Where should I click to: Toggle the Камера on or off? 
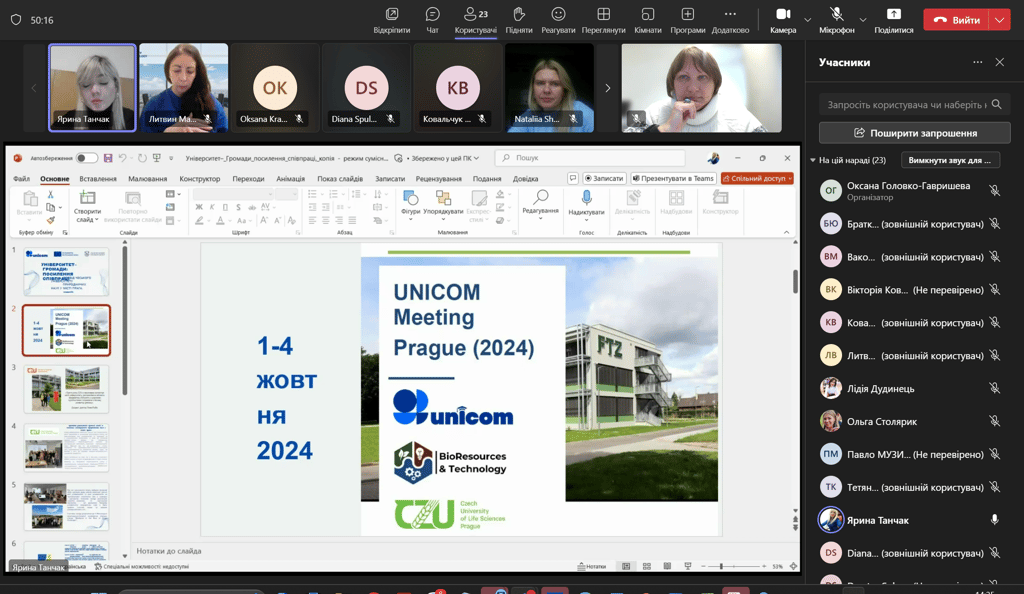[x=783, y=20]
